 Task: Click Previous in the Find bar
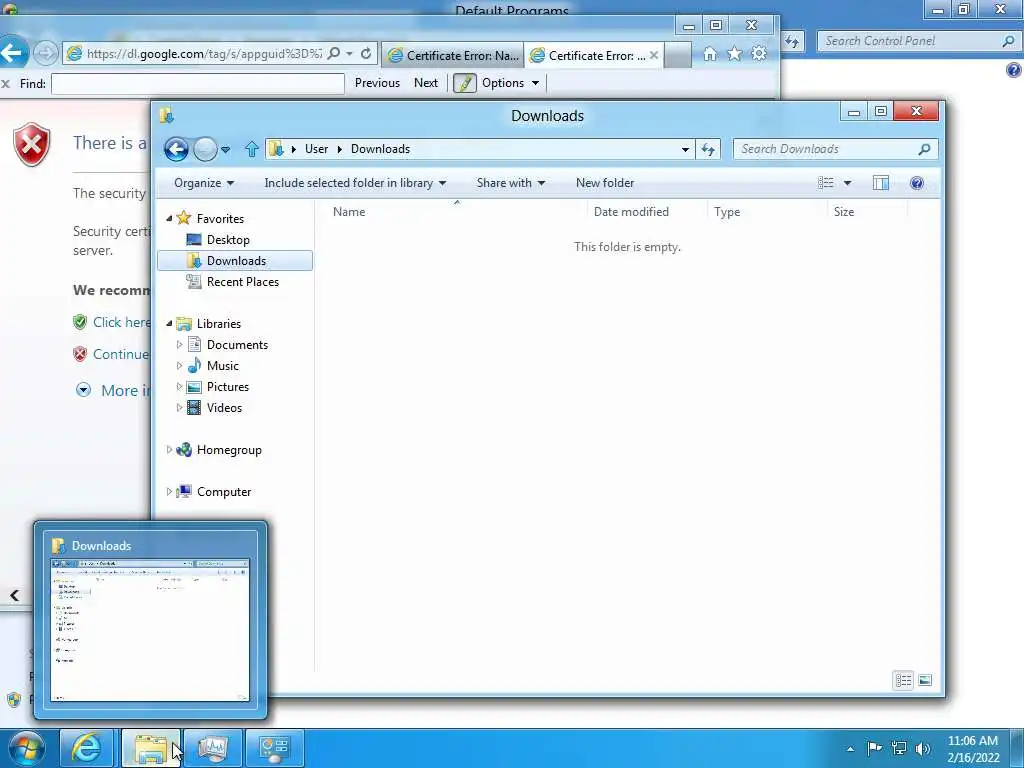(377, 83)
